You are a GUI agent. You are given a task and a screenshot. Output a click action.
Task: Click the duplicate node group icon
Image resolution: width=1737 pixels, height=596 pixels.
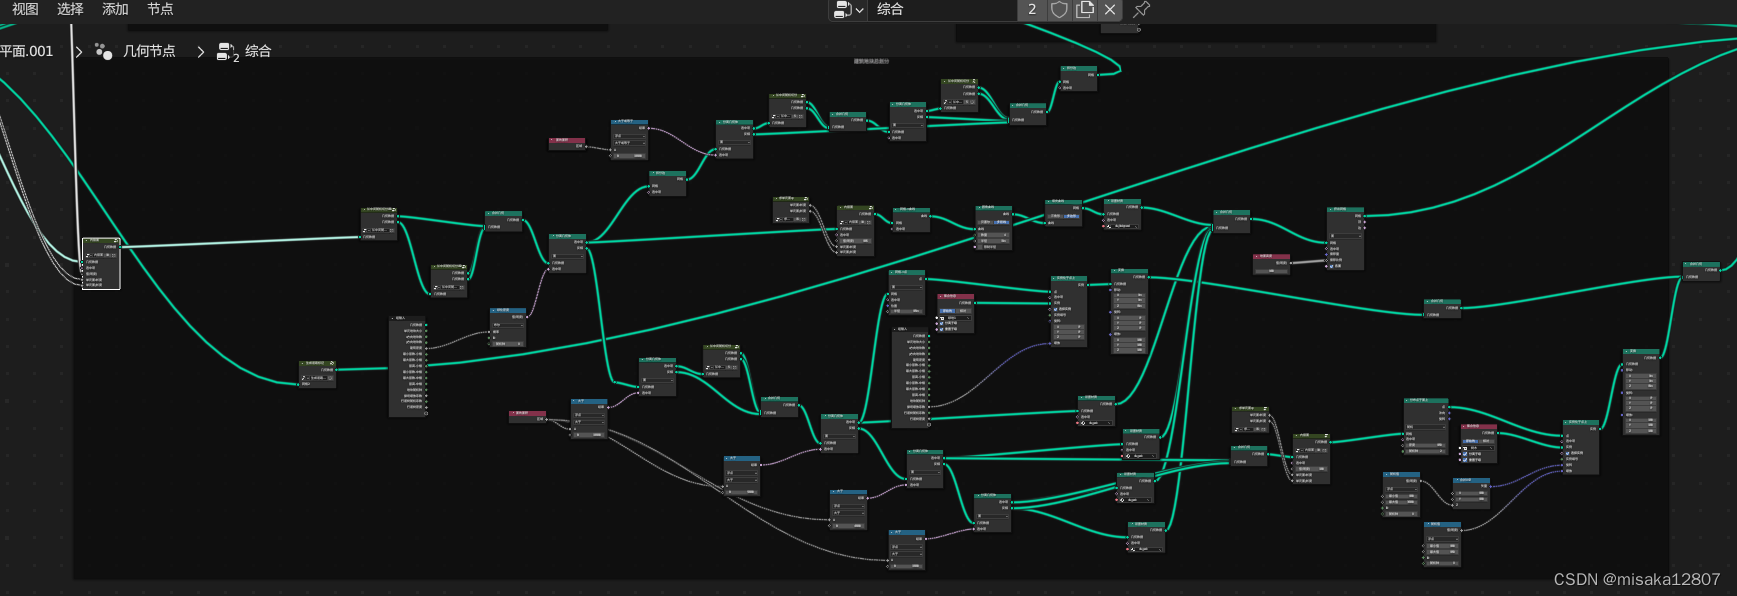[x=1085, y=10]
